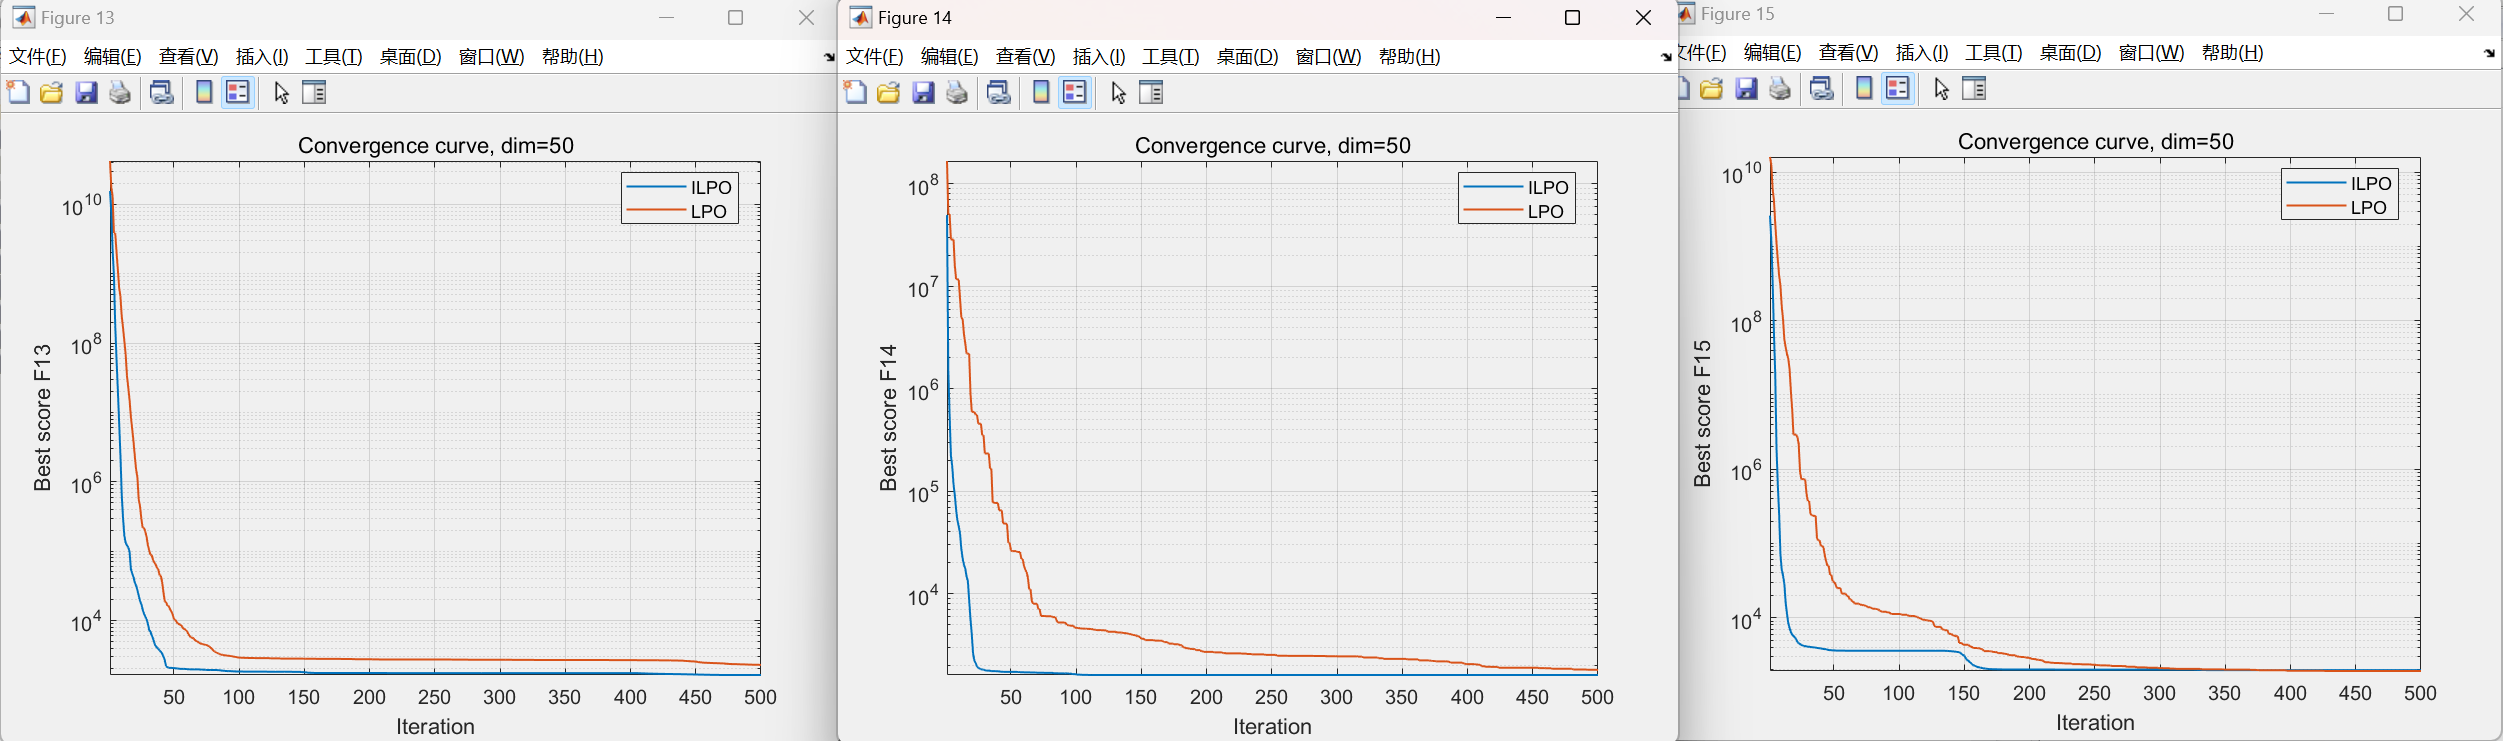The height and width of the screenshot is (741, 2503).
Task: Save Figure 13 using the floppy disk icon
Action: pyautogui.click(x=87, y=92)
